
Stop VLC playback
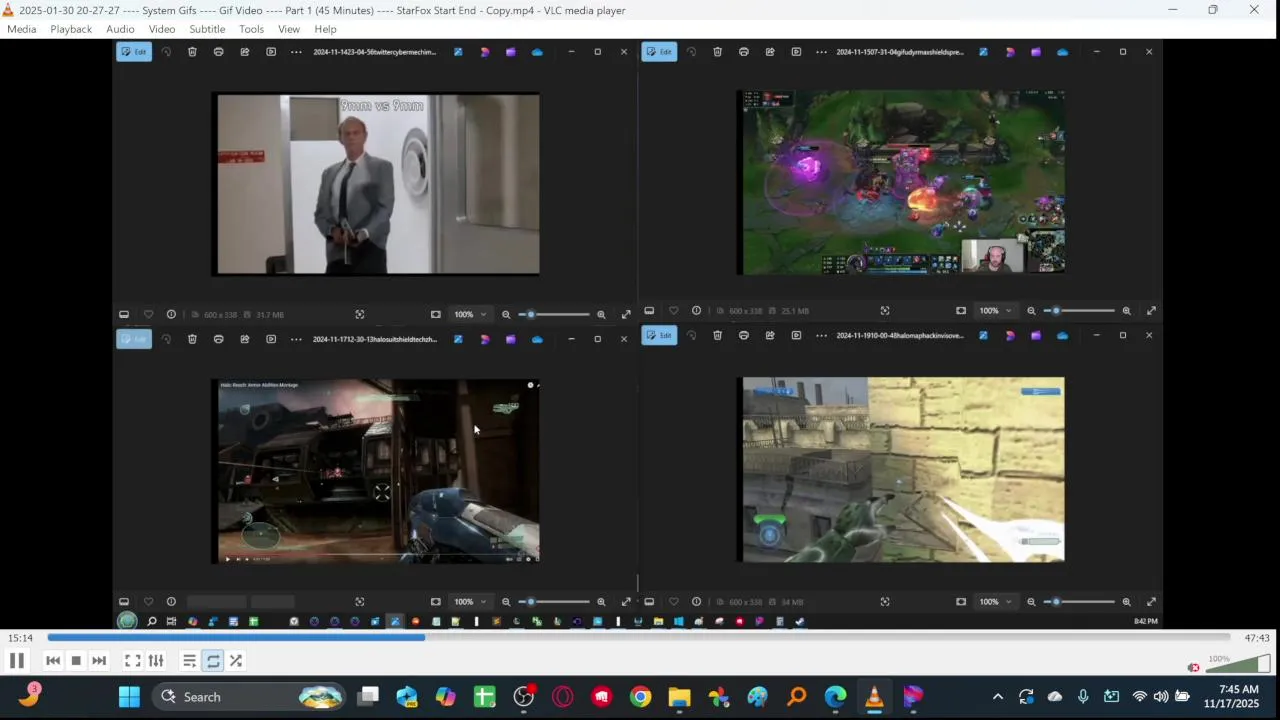(x=76, y=661)
